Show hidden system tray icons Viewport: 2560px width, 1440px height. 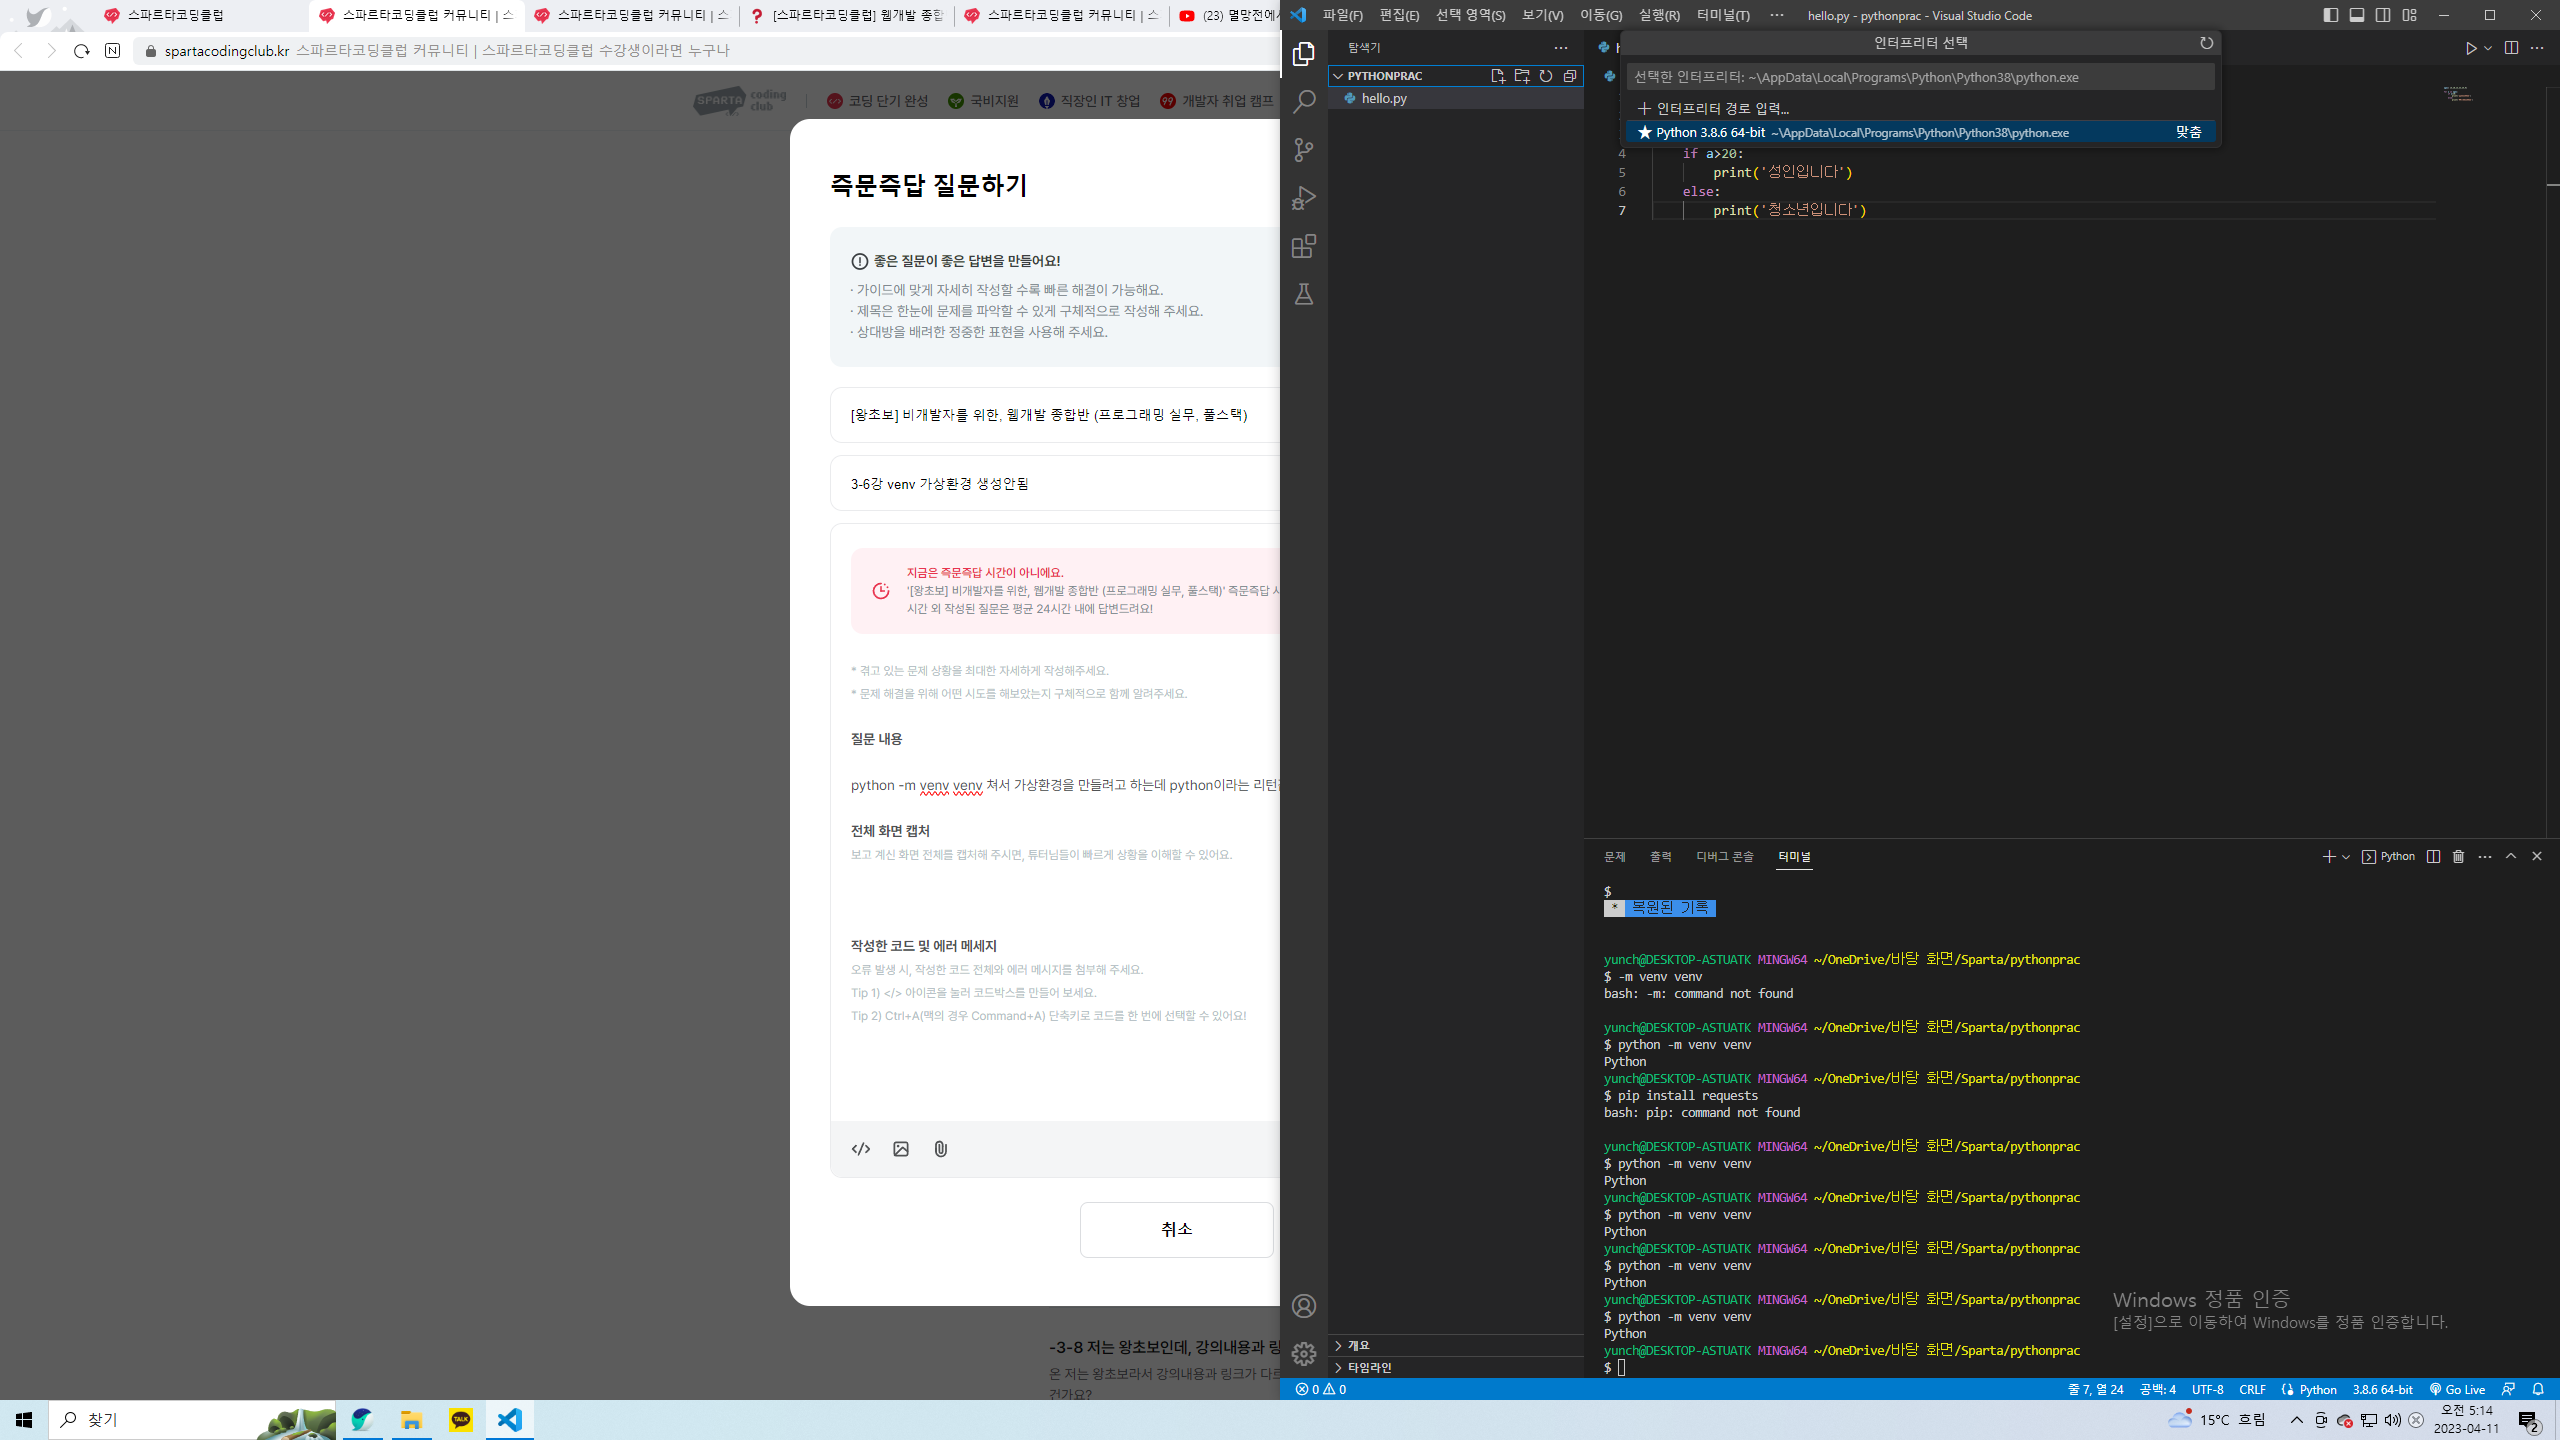2297,1420
